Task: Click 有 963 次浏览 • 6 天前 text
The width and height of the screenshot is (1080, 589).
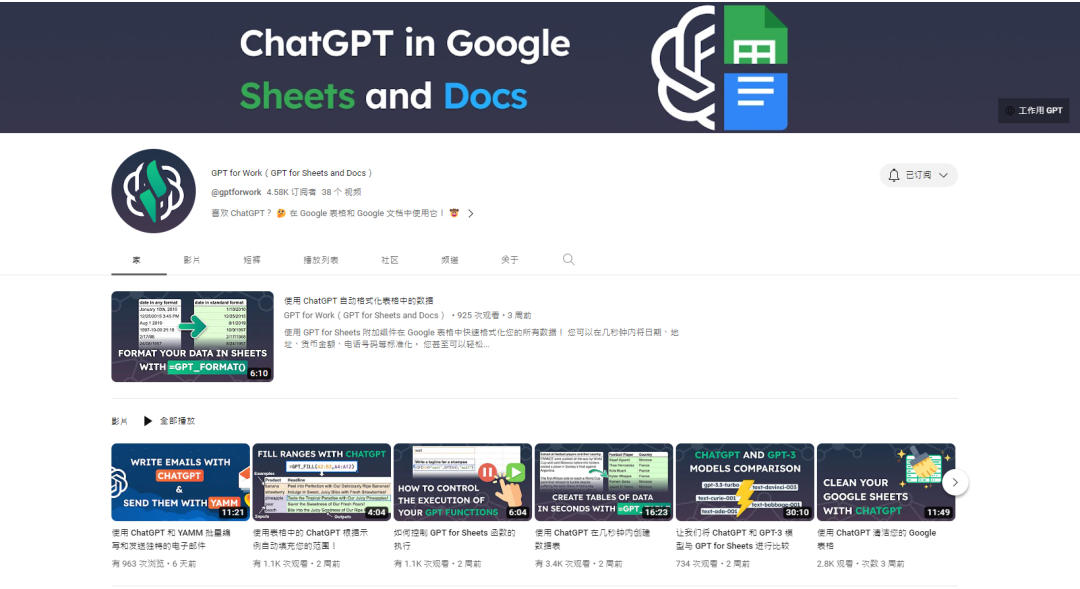Action: tap(154, 564)
